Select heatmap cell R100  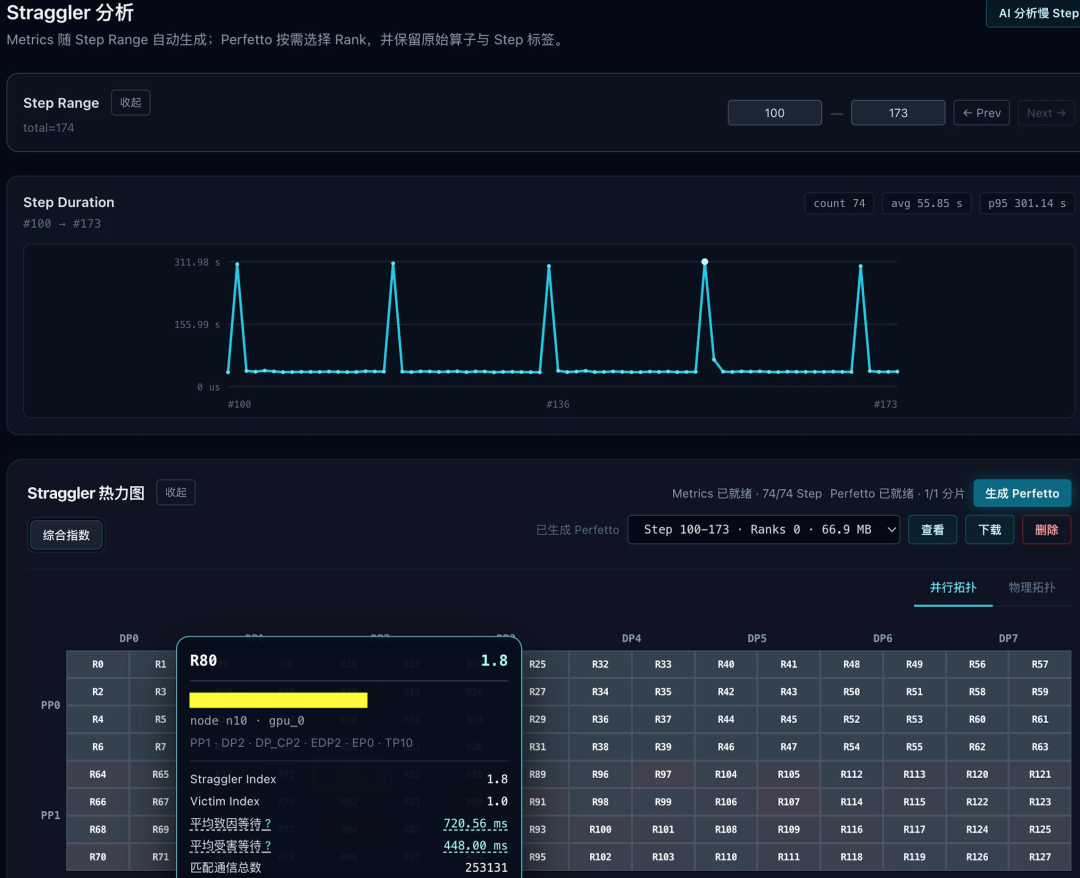point(601,829)
